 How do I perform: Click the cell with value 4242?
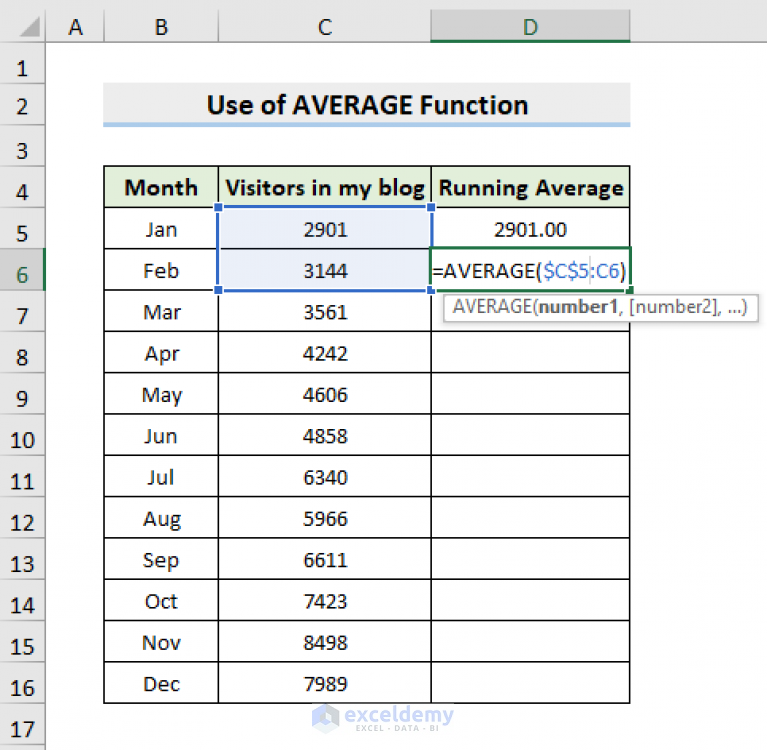(324, 353)
